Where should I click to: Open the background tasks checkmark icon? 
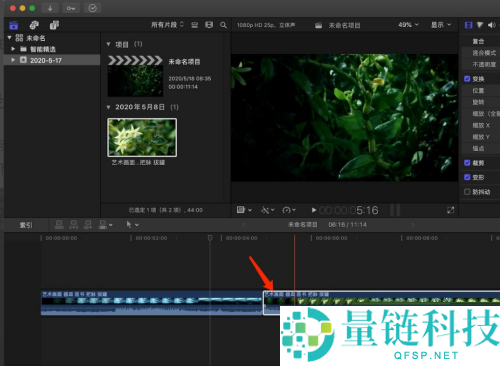(x=92, y=8)
